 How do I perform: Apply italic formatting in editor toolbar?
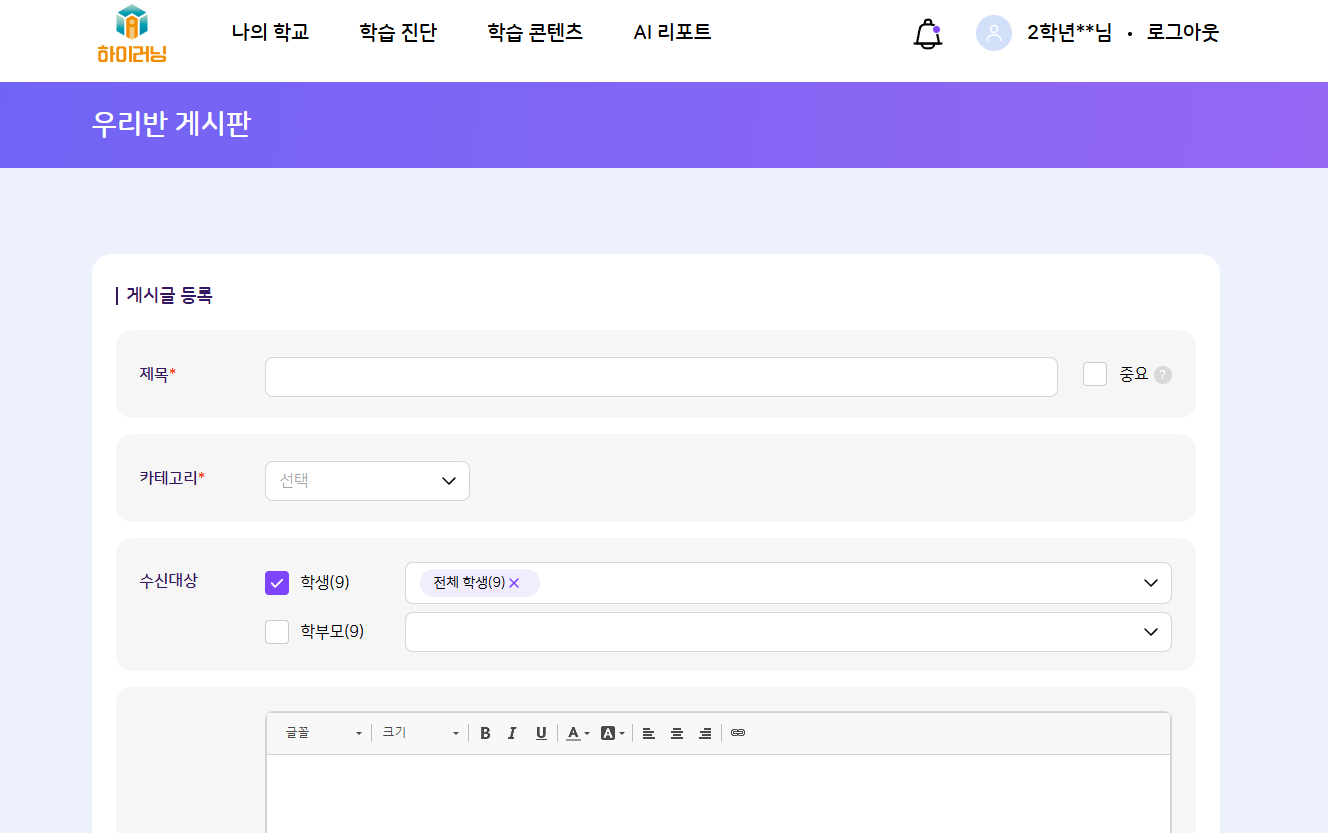pyautogui.click(x=512, y=733)
